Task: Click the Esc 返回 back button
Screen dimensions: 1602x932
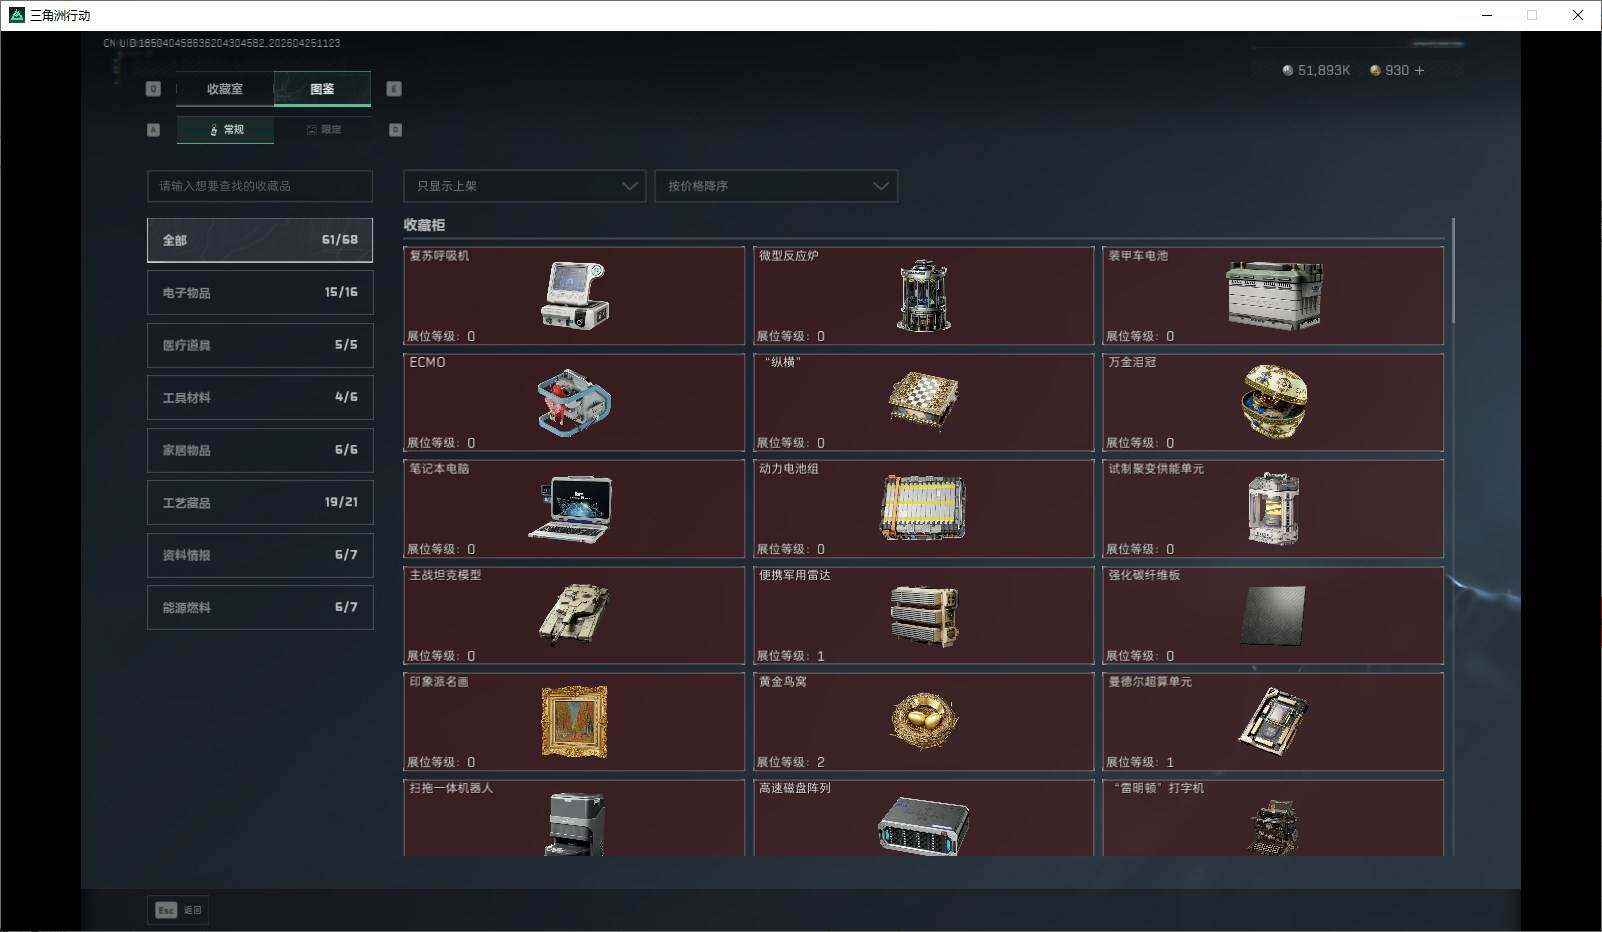Action: tap(179, 910)
